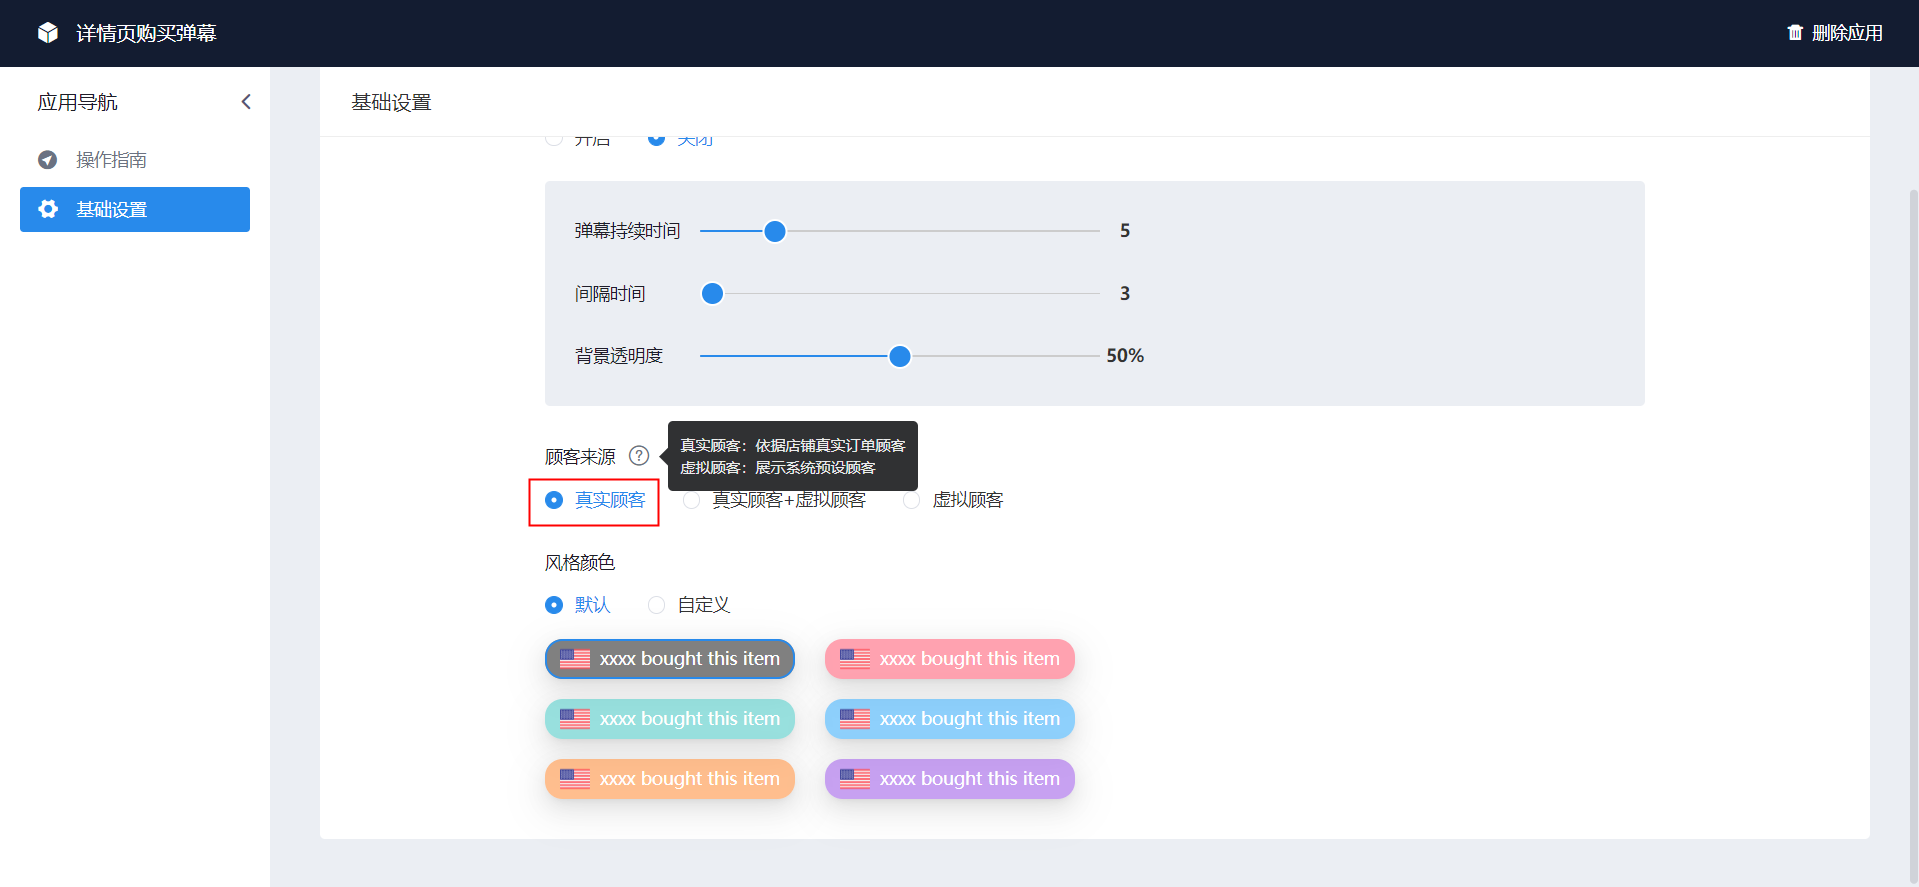The height and width of the screenshot is (887, 1919).
Task: Click the 背景透明度 slider handle
Action: coord(900,356)
